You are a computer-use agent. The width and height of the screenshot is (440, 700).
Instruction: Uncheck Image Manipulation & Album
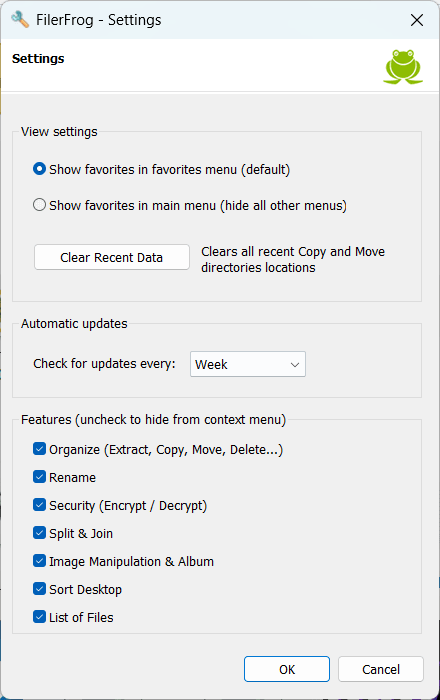[39, 561]
